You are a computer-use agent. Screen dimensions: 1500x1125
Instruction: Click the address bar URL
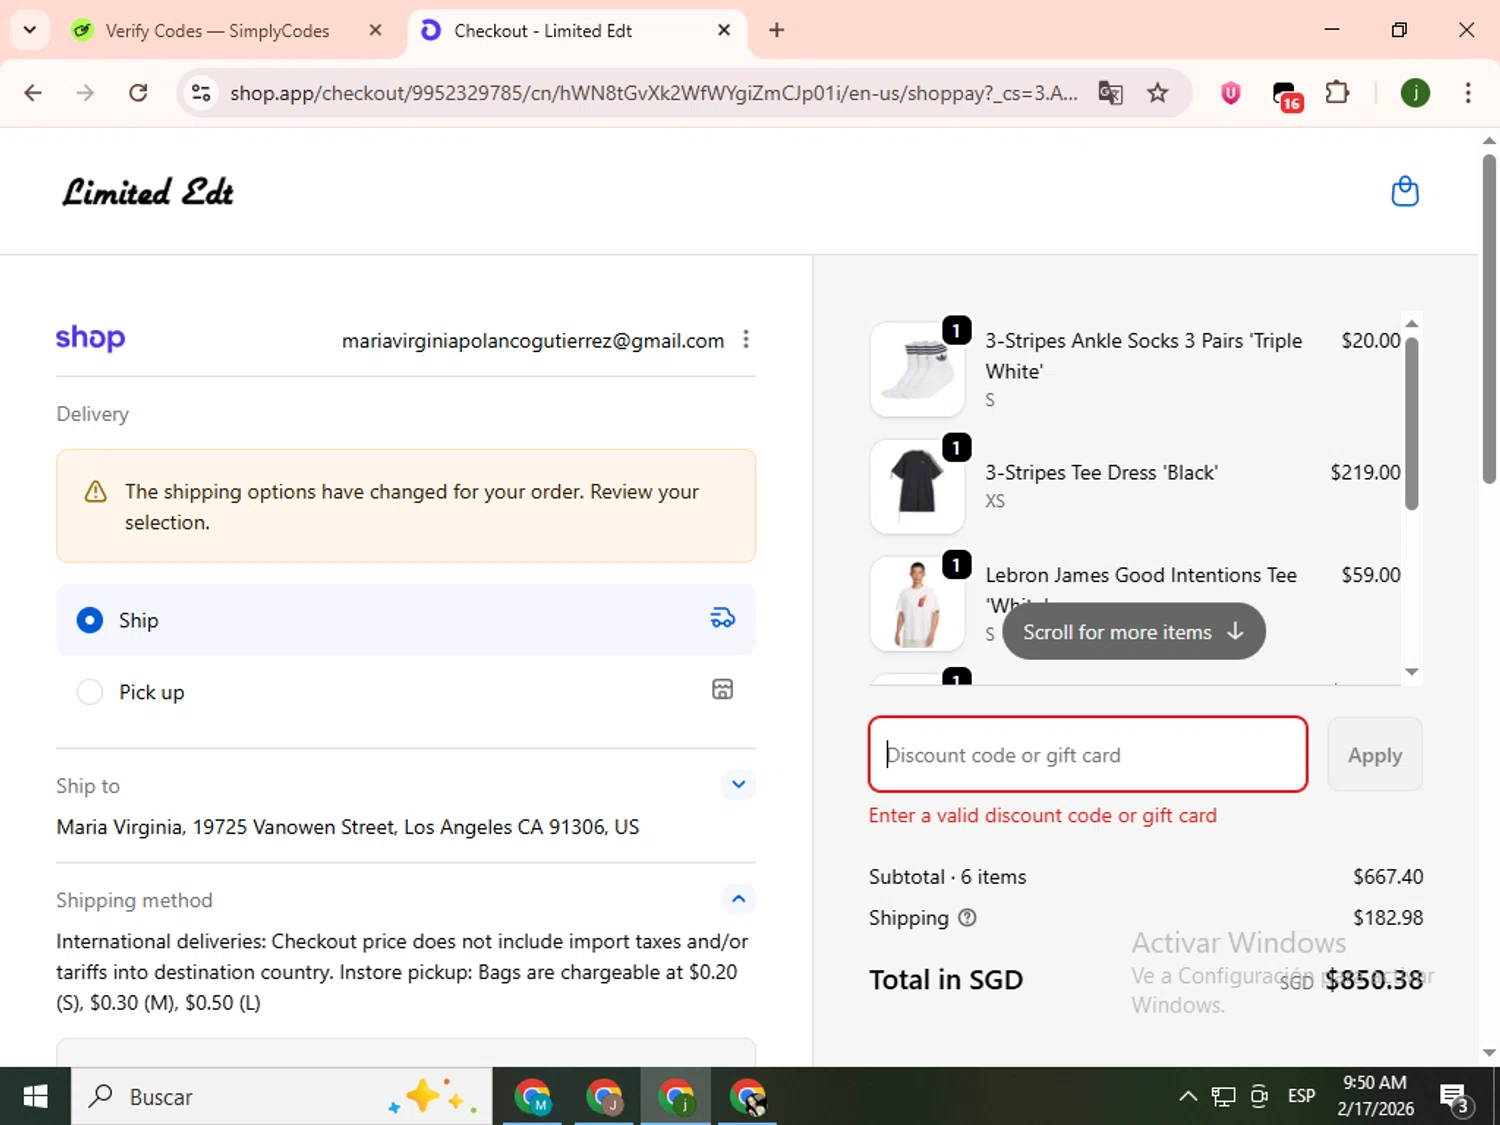pos(654,93)
